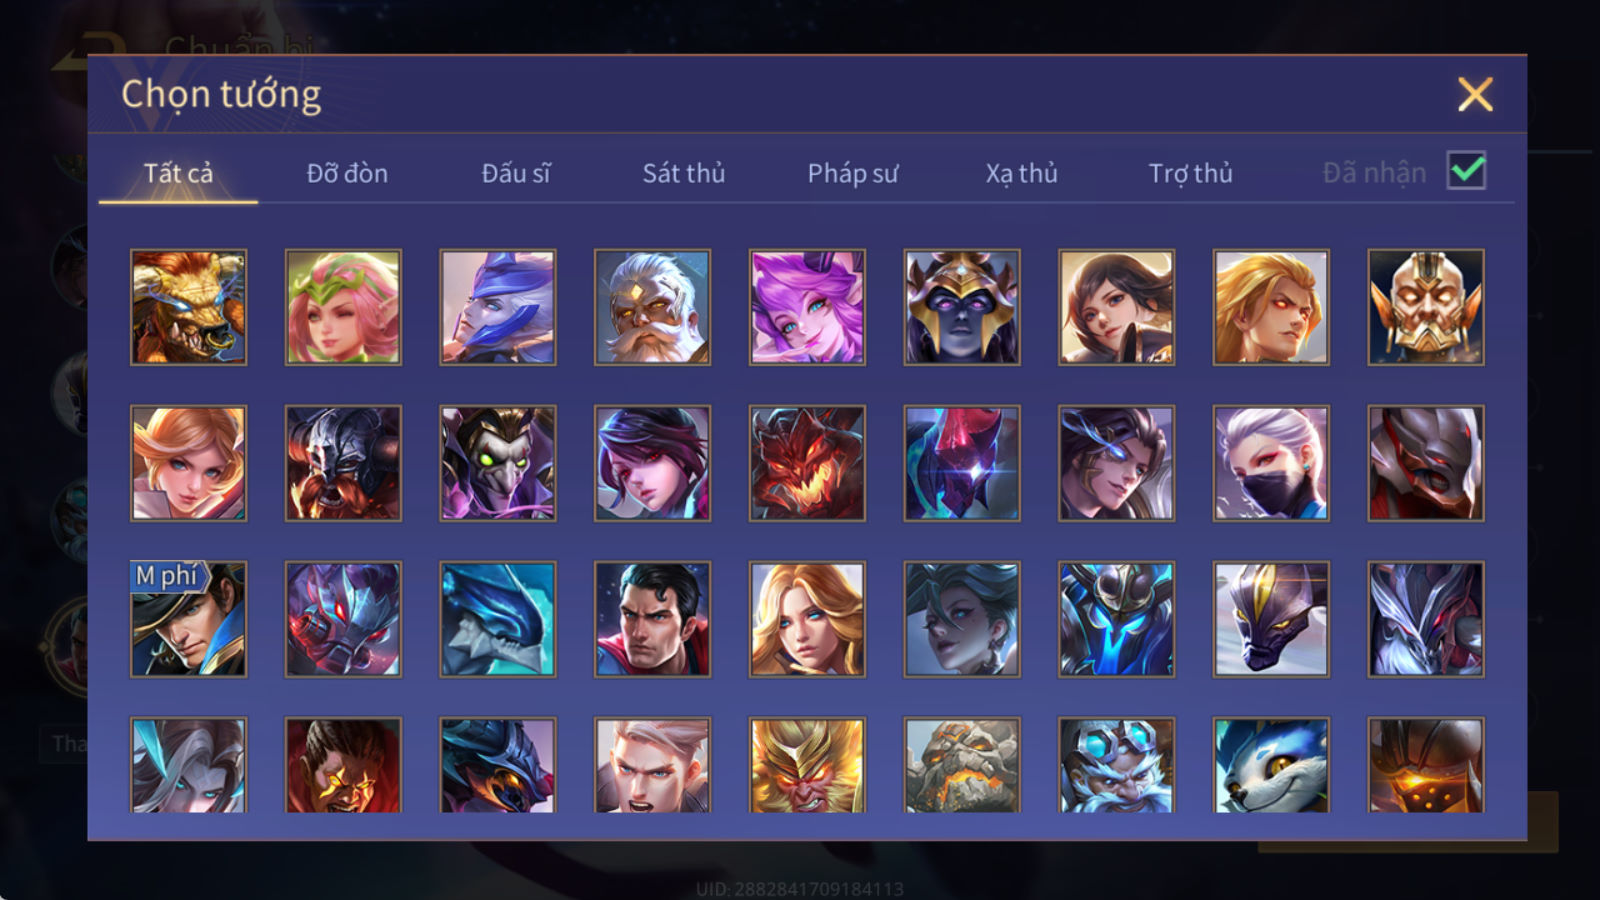
Task: Filter heroes by Trợ thủ
Action: [1190, 173]
